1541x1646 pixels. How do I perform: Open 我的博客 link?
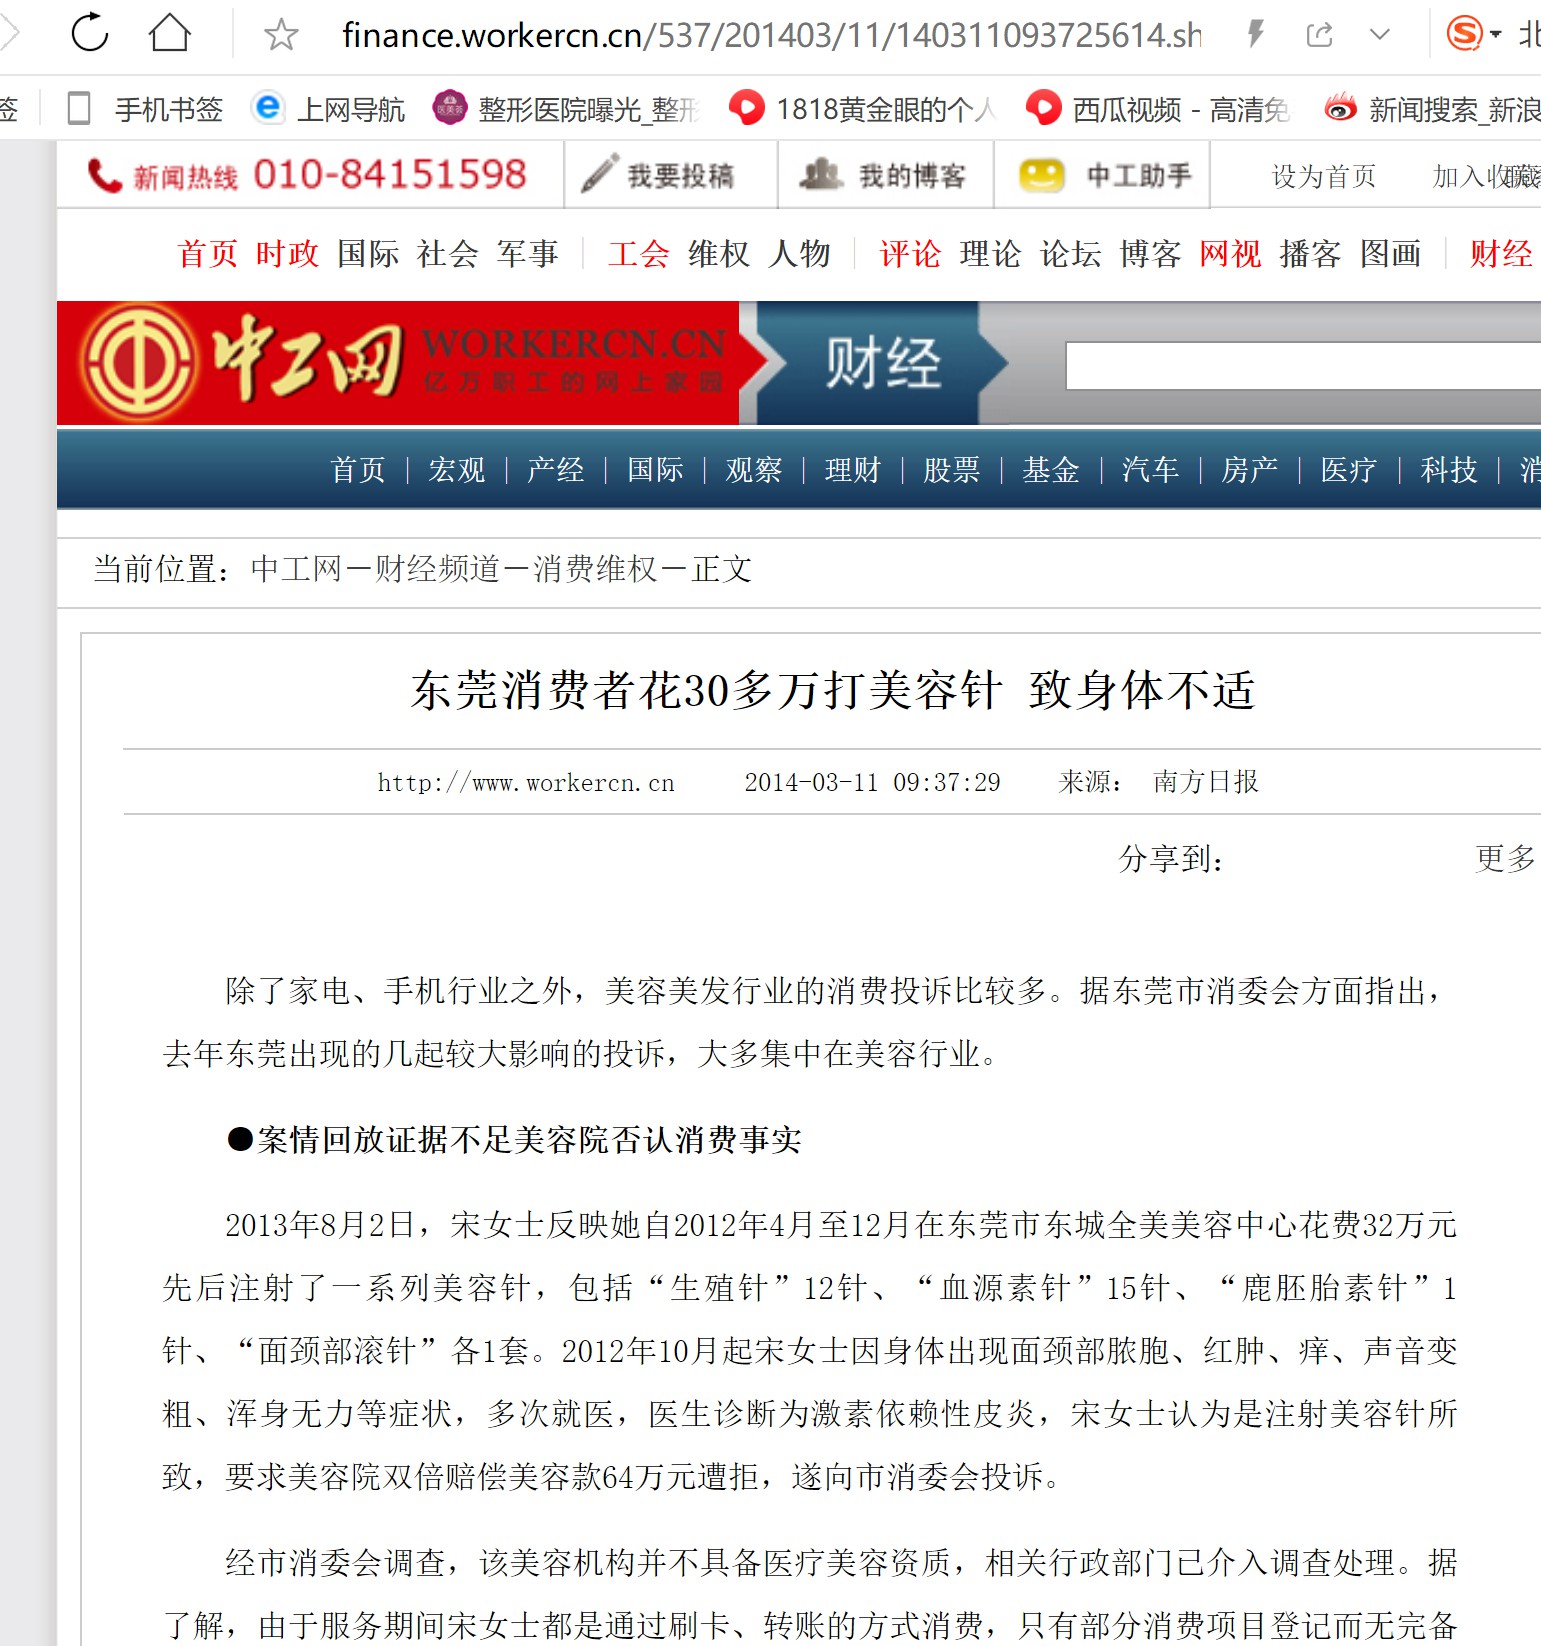point(884,175)
